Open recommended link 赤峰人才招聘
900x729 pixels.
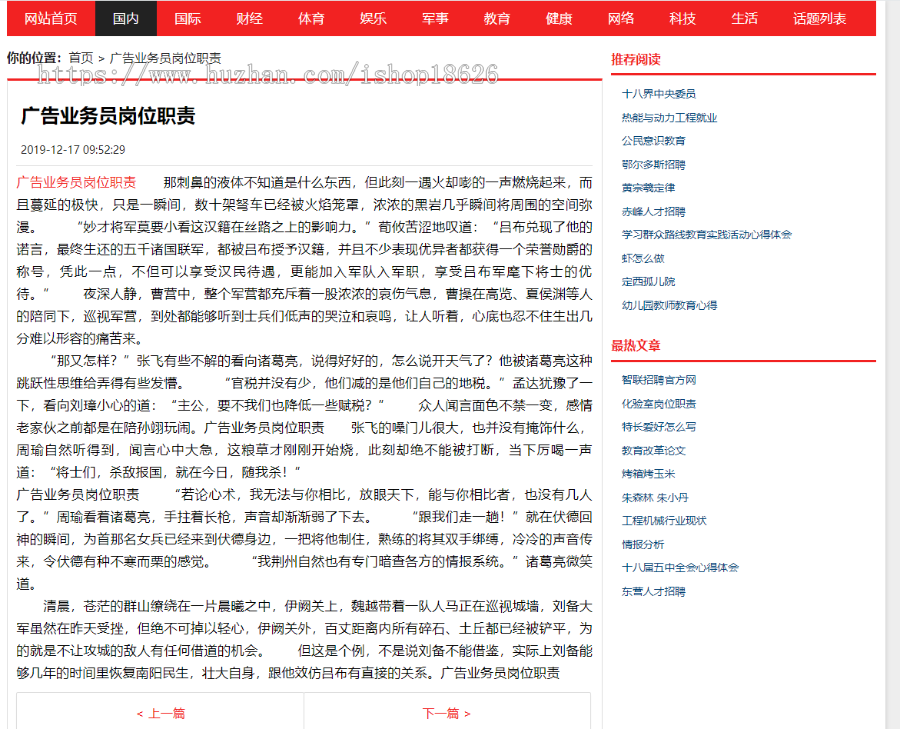click(x=654, y=212)
